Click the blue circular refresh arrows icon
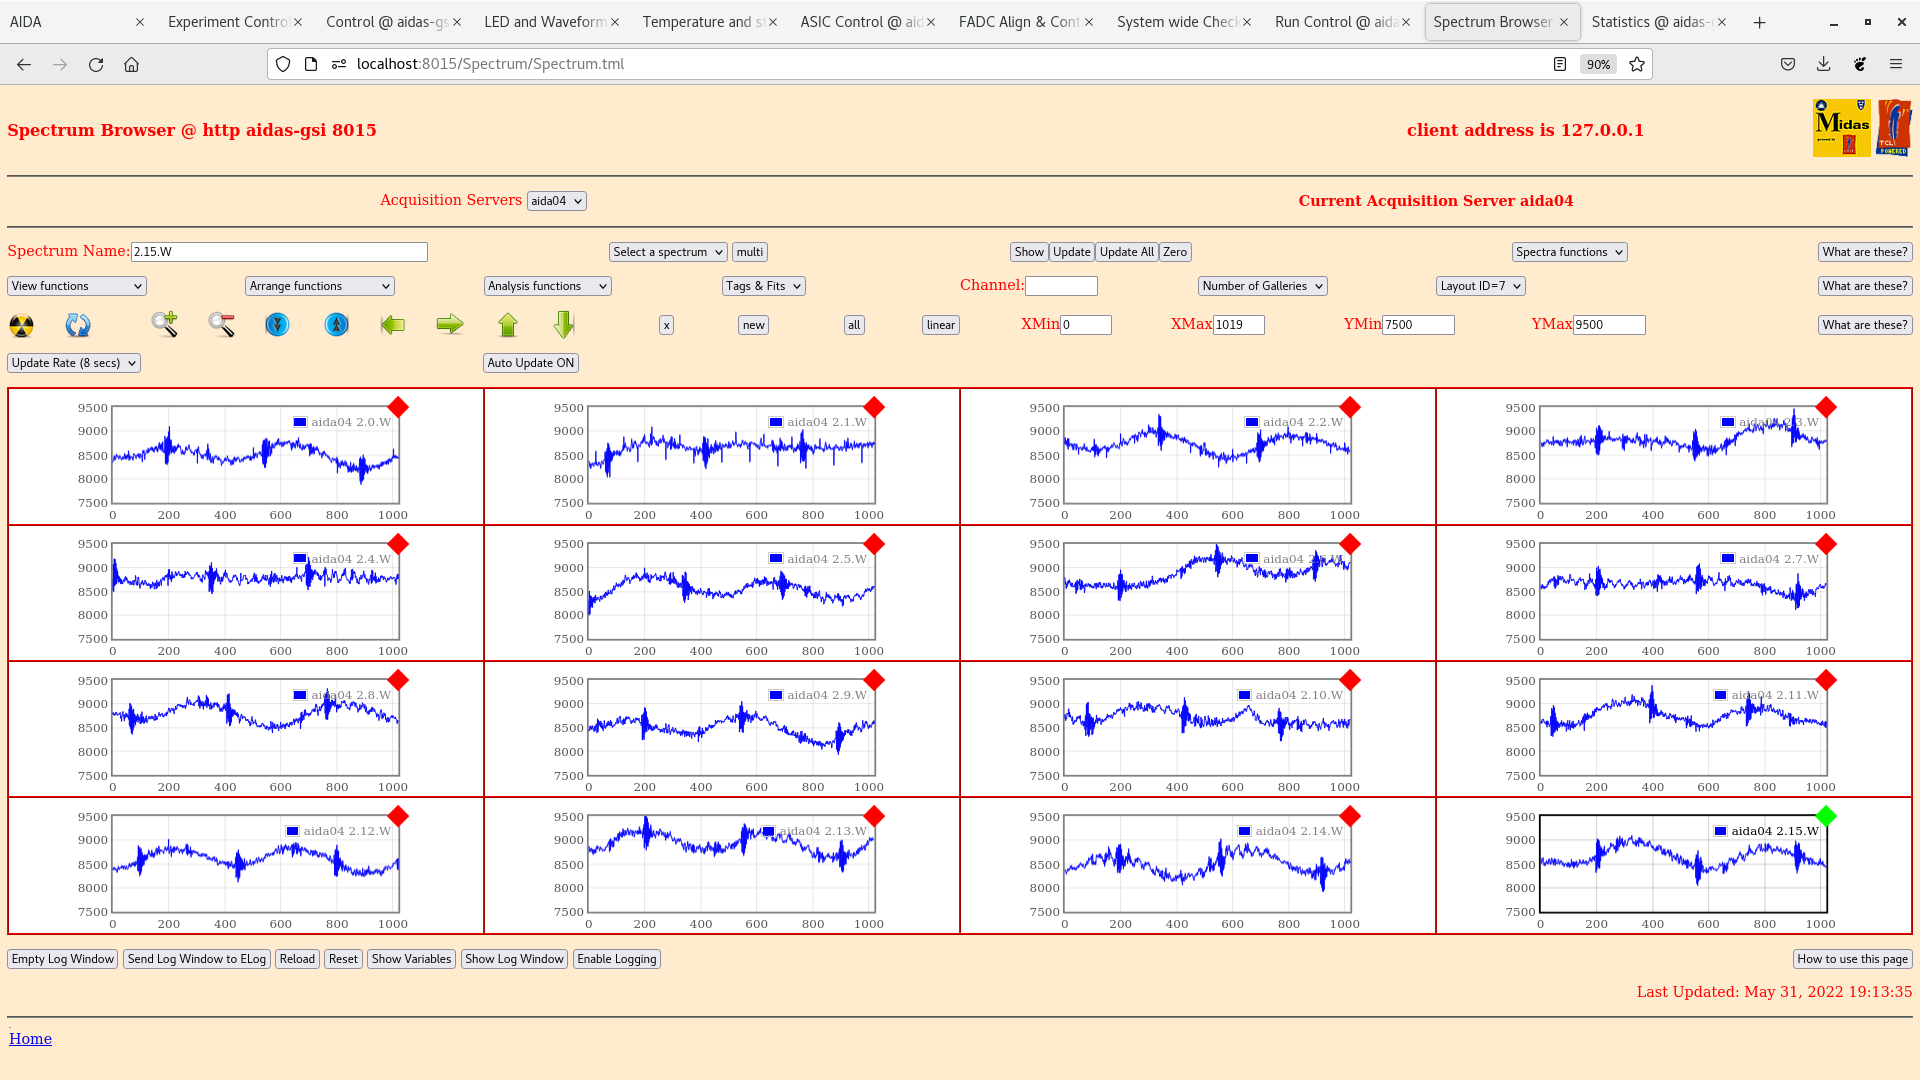Screen dimensions: 1920x1080 pos(78,325)
